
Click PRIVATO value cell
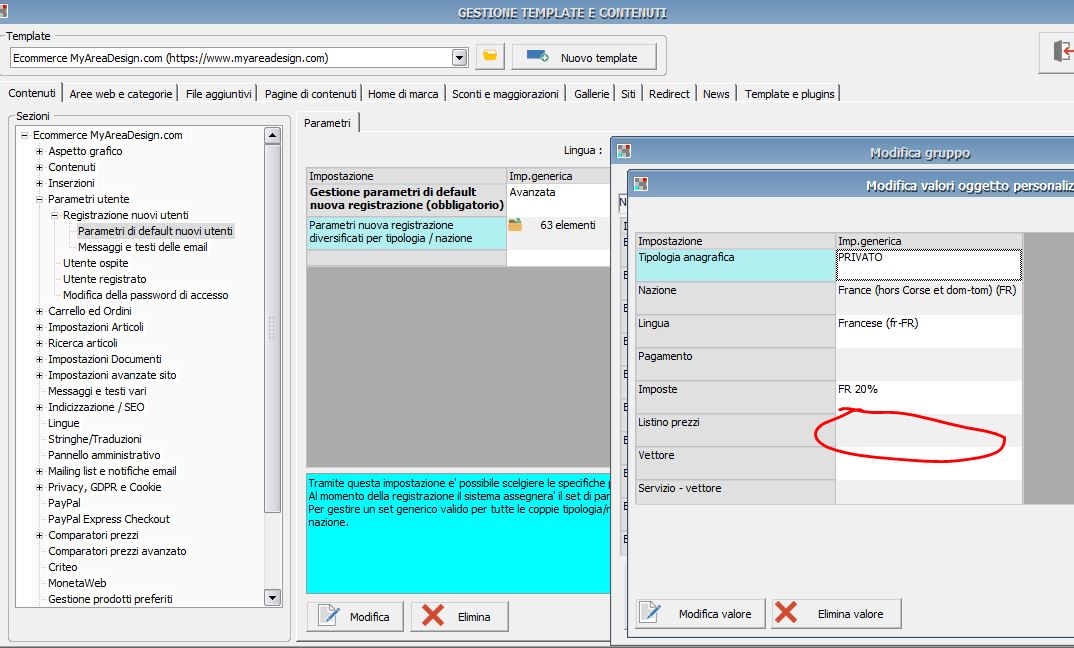click(928, 265)
